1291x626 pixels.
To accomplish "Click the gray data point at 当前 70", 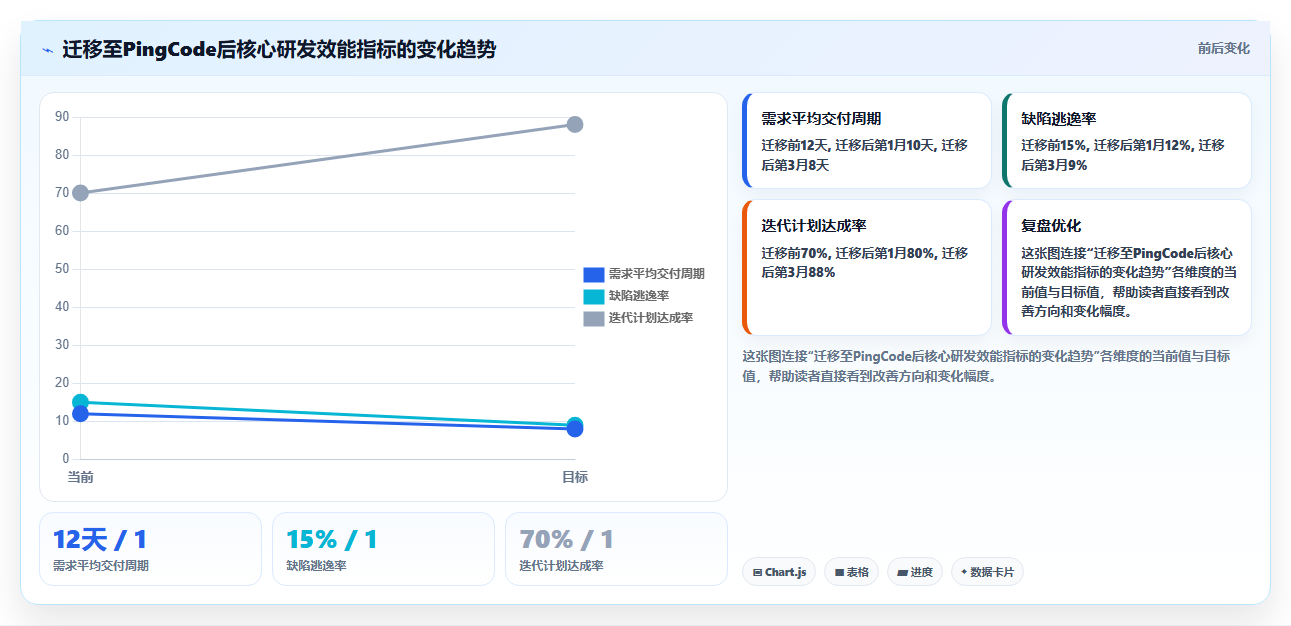I will click(80, 193).
